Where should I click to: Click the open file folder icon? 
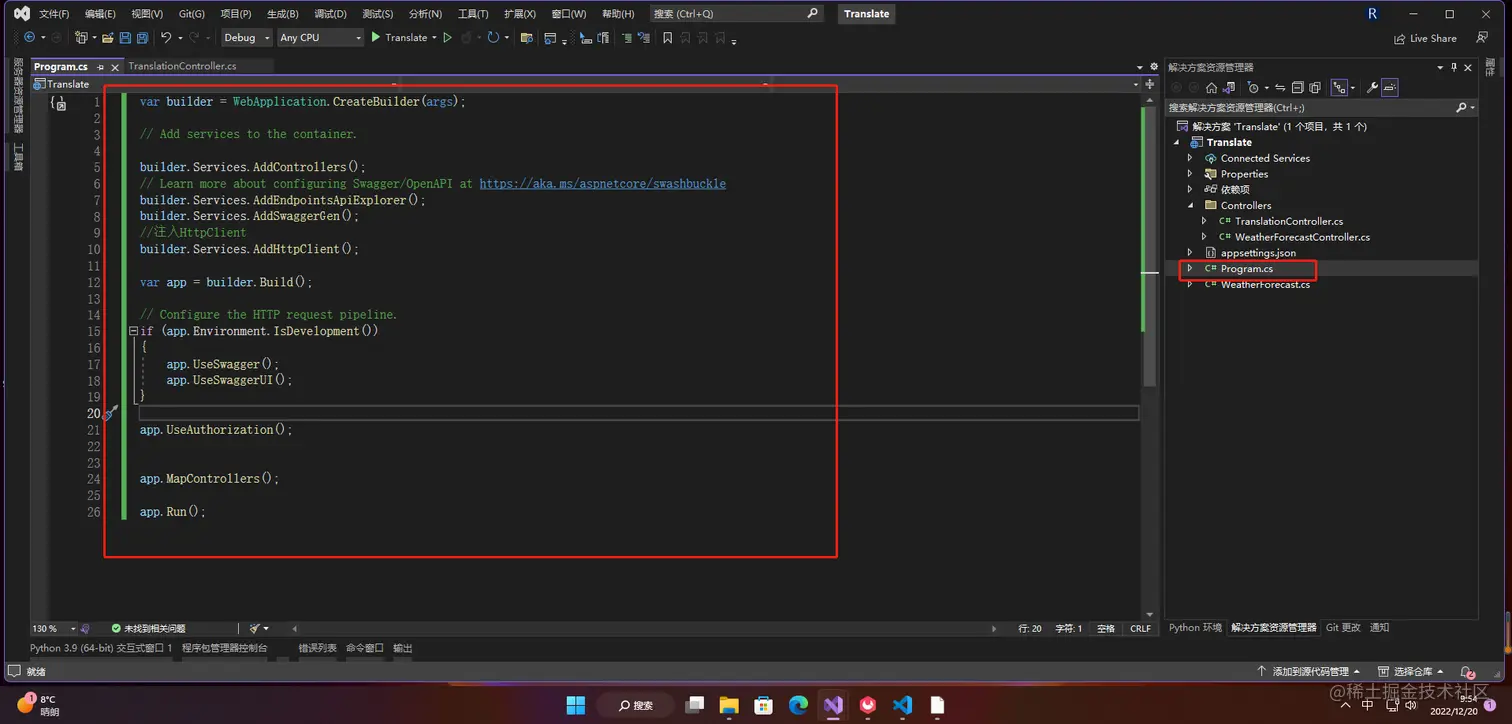(x=107, y=37)
